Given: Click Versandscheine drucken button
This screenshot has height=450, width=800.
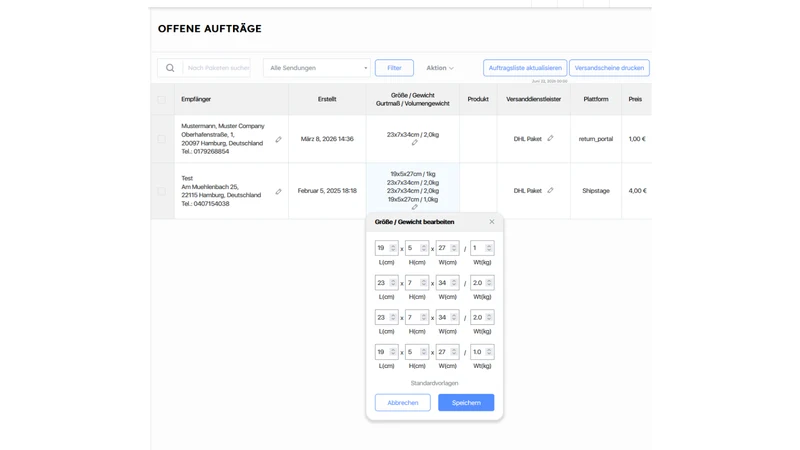Looking at the screenshot, I should [x=609, y=68].
